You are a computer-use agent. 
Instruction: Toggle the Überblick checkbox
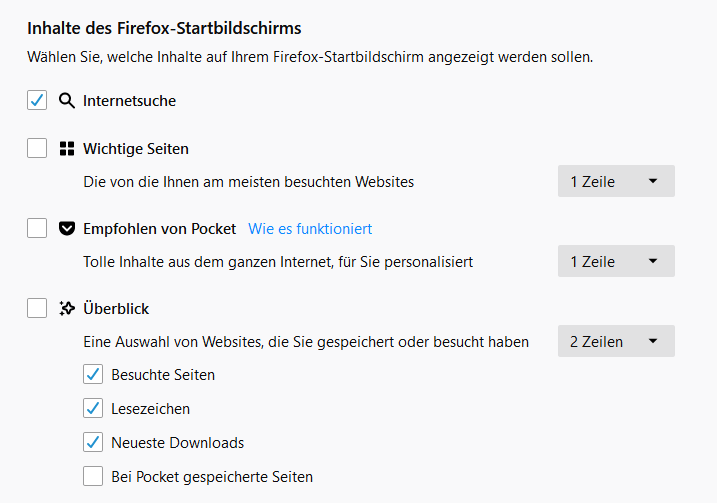point(37,309)
